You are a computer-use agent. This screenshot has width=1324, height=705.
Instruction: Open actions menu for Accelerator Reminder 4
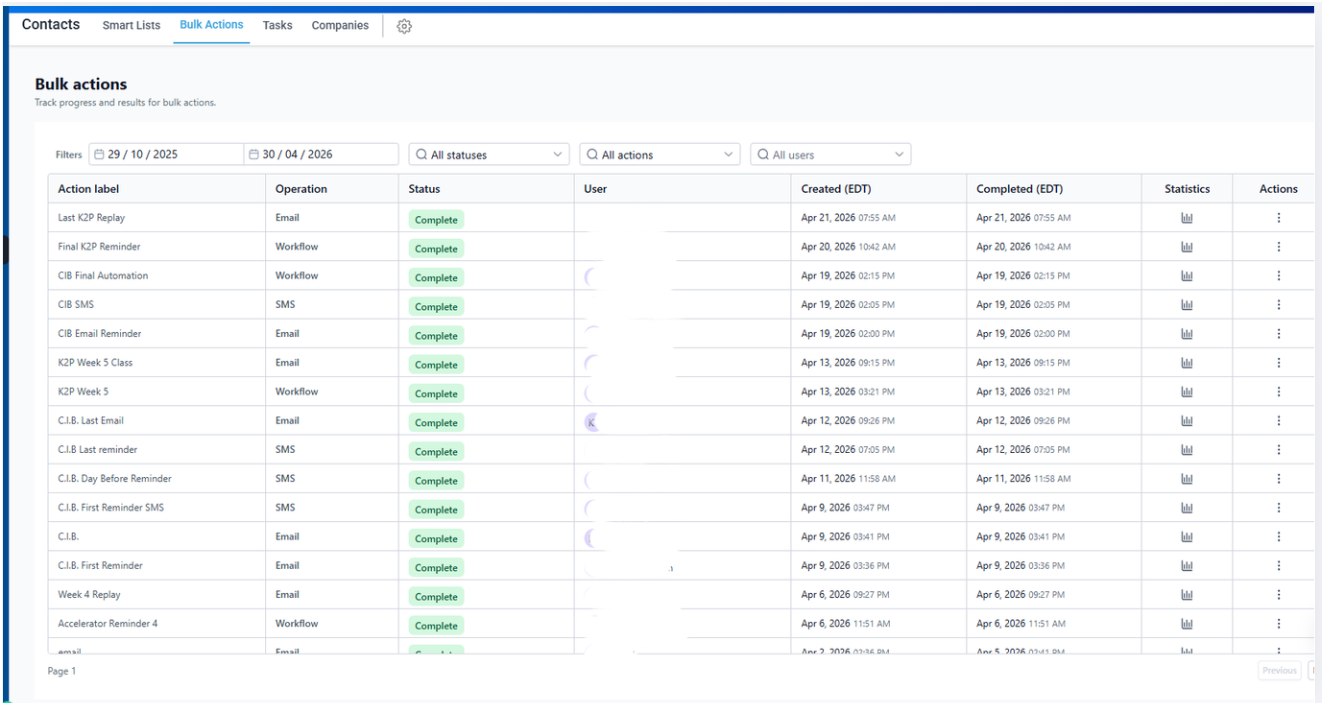(x=1278, y=624)
